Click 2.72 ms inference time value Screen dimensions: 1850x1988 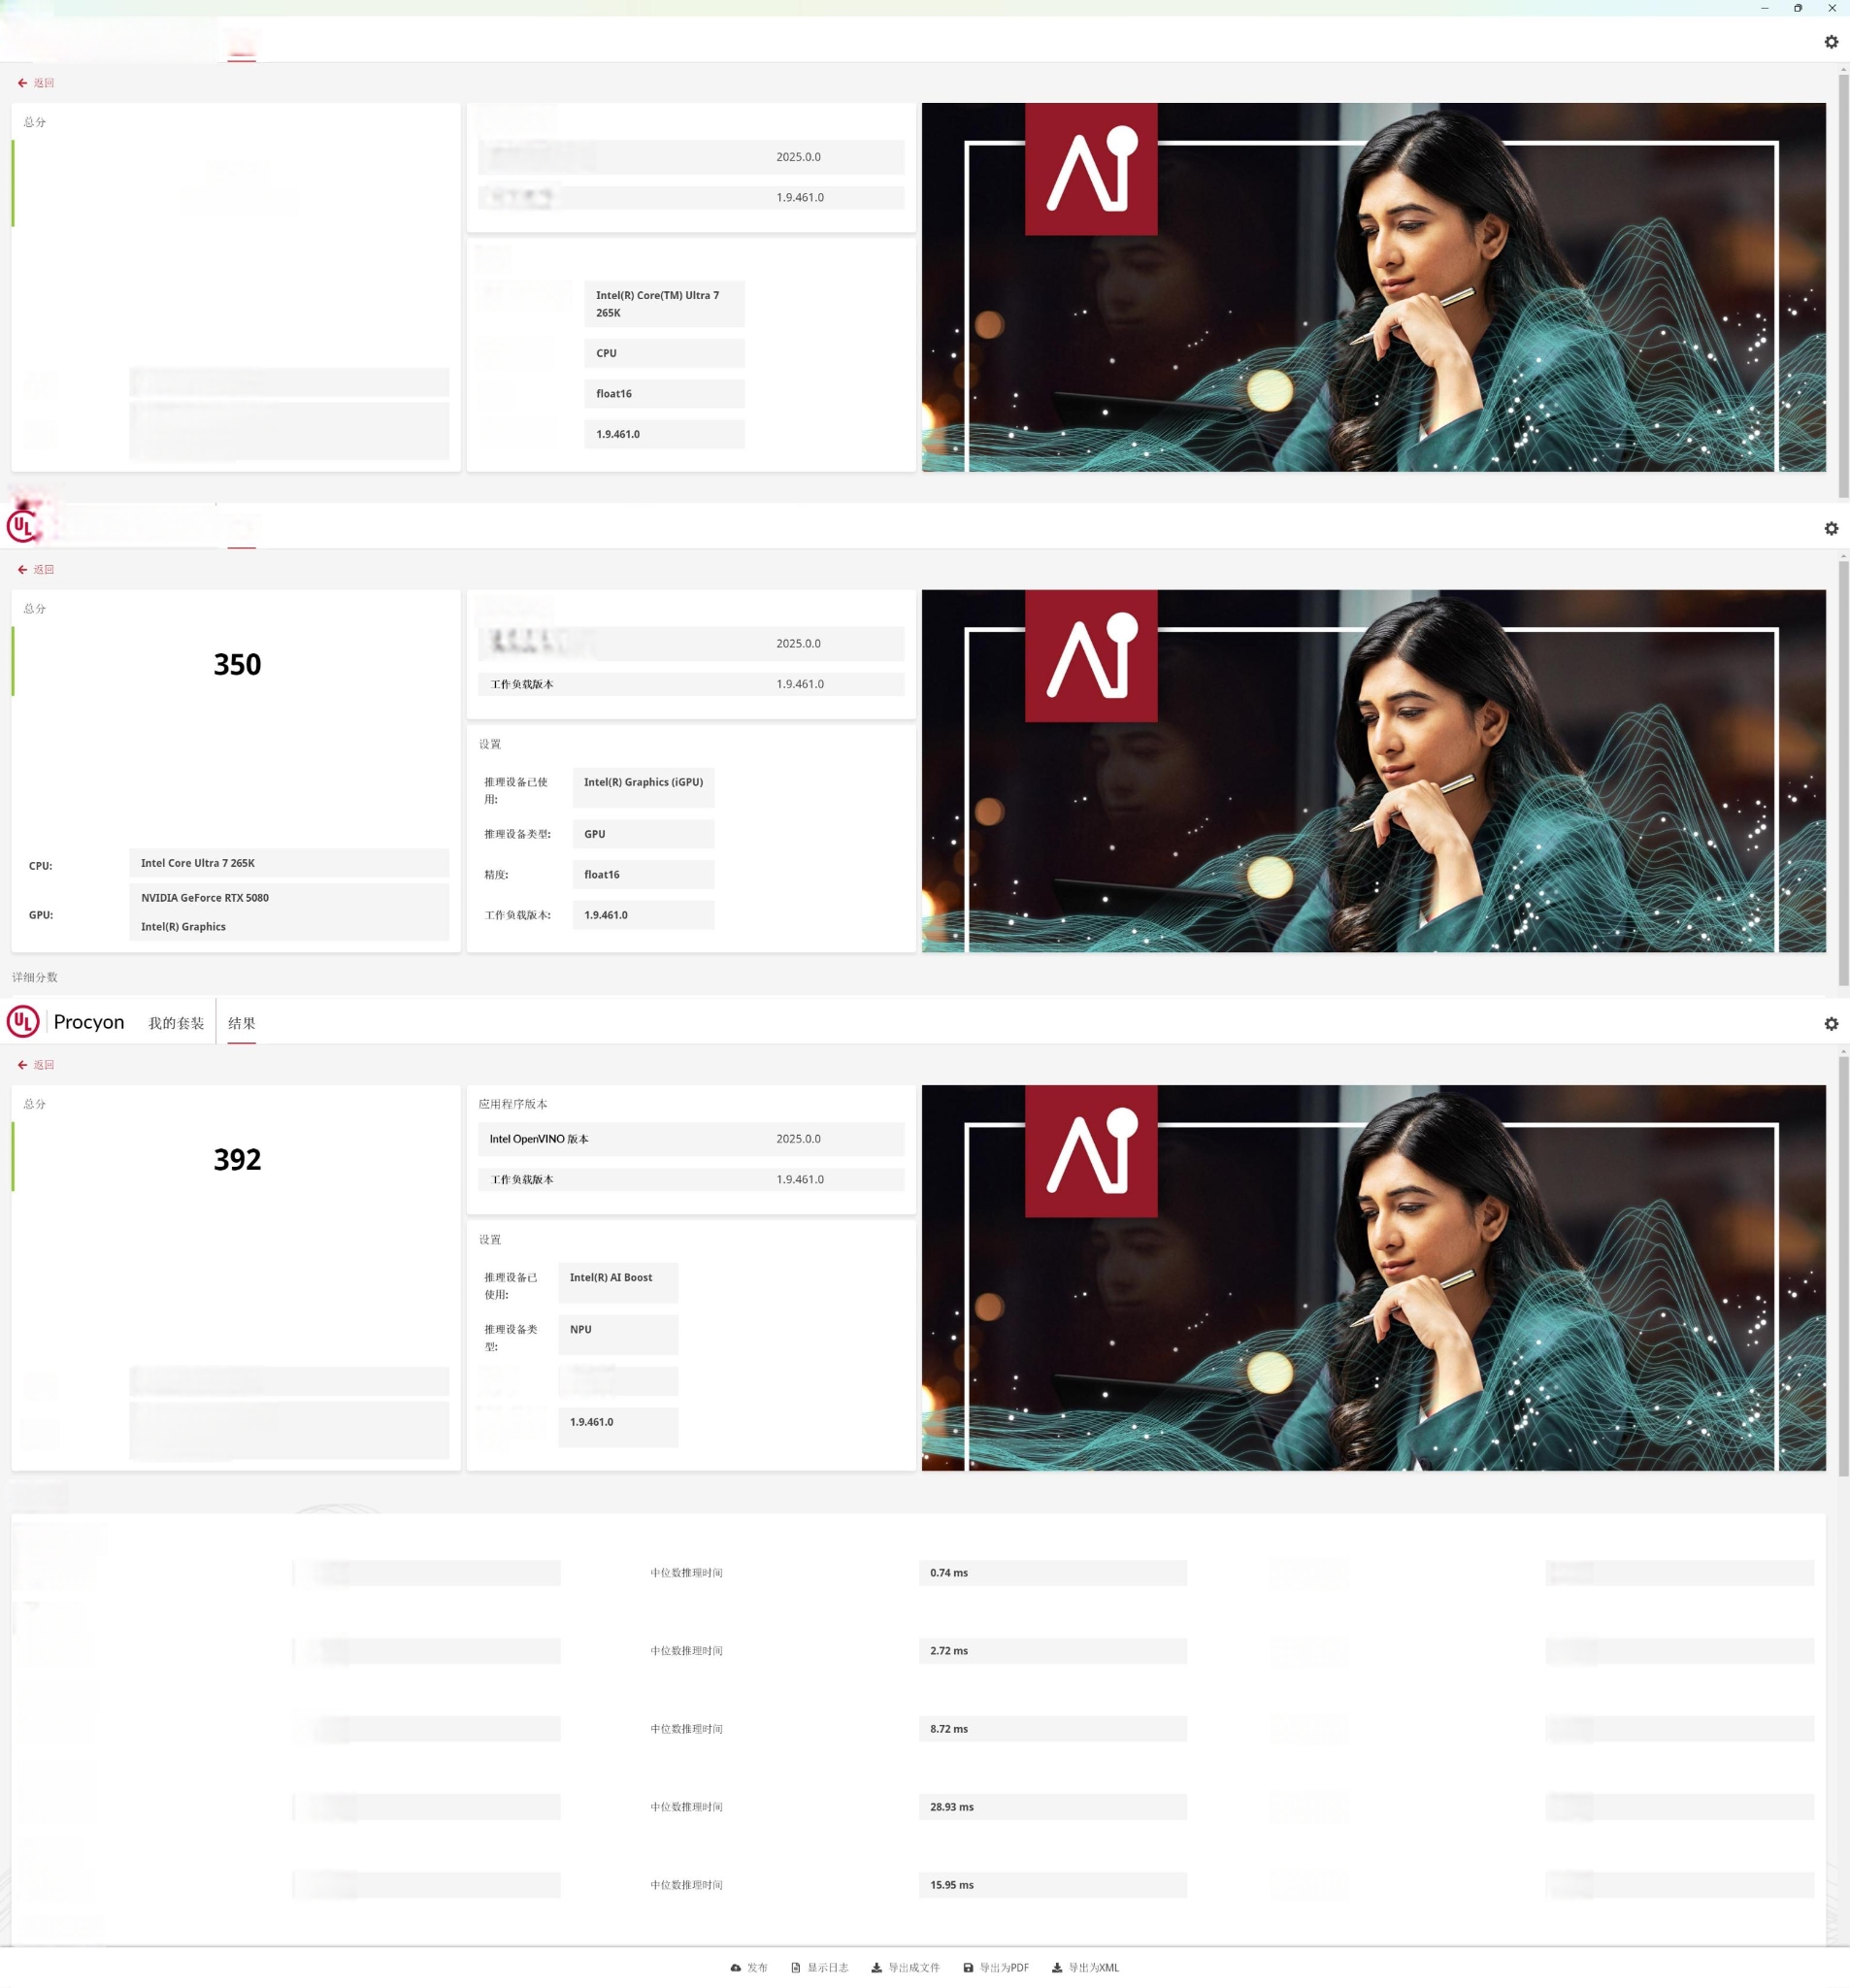tap(1052, 1651)
